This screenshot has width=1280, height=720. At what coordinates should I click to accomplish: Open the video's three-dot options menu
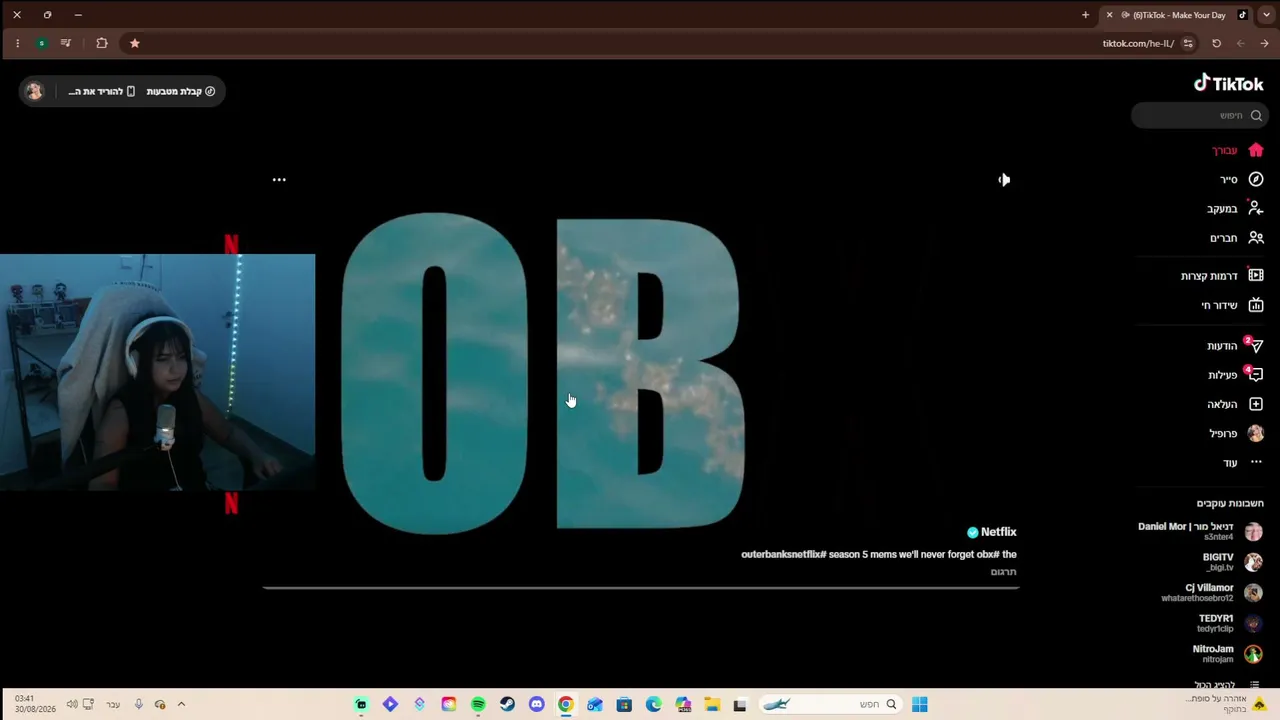(x=279, y=180)
